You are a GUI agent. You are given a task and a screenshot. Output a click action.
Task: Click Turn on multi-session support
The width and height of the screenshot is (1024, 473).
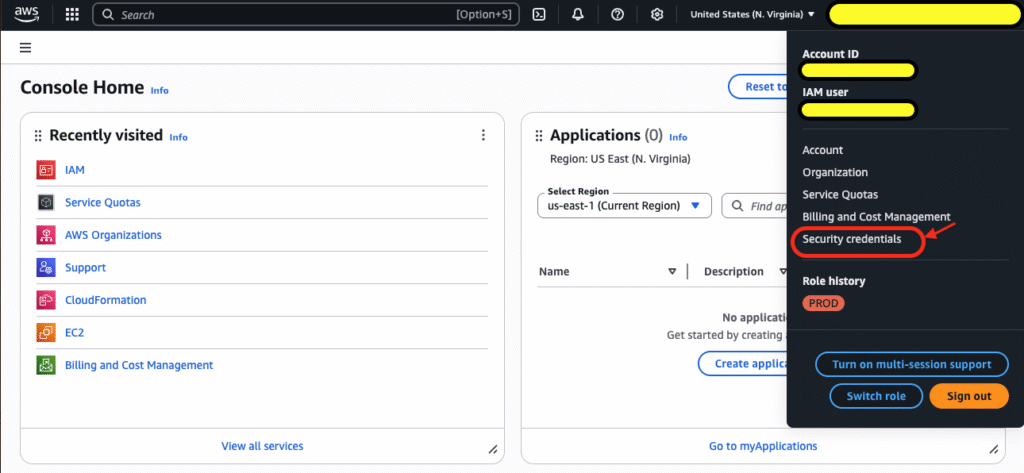(x=912, y=365)
